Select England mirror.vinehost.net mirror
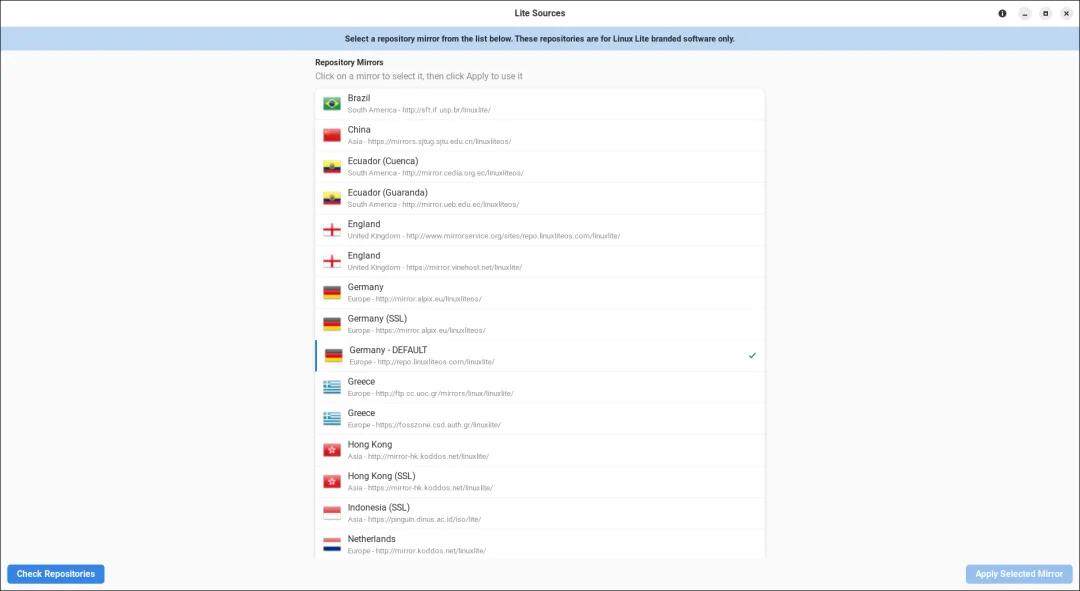Screen dimensions: 1080x591 click(x=540, y=261)
